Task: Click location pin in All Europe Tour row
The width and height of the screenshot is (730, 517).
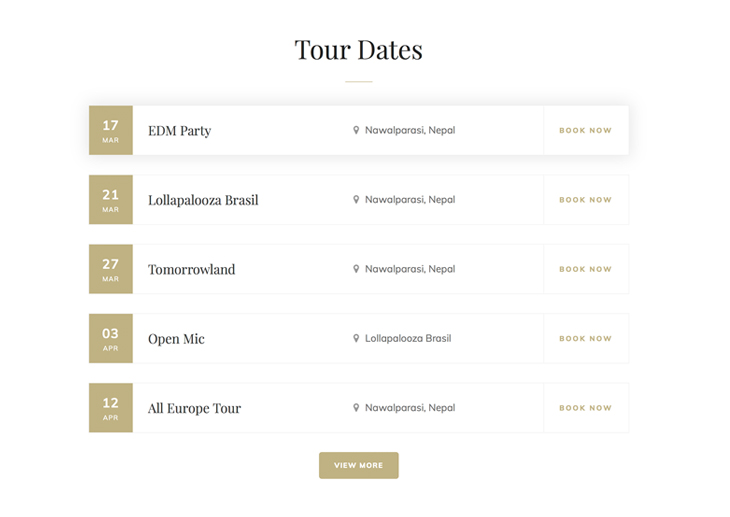Action: click(356, 408)
